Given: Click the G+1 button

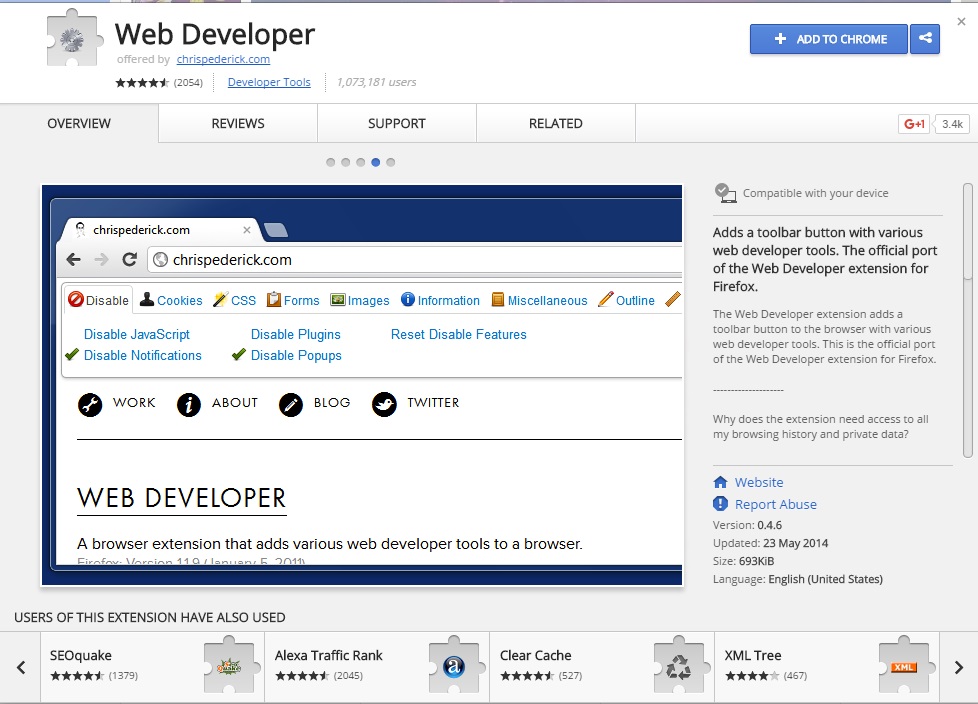Looking at the screenshot, I should click(914, 124).
